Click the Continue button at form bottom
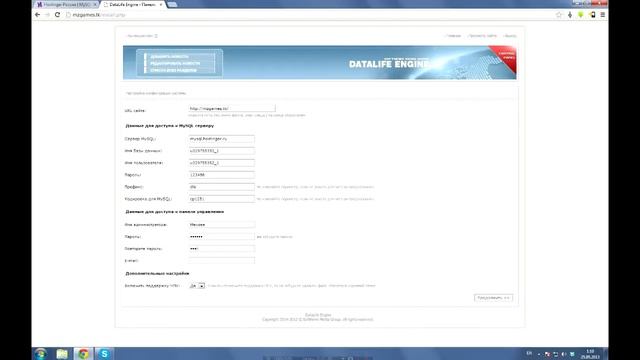This screenshot has height=360, width=640. pyautogui.click(x=493, y=298)
